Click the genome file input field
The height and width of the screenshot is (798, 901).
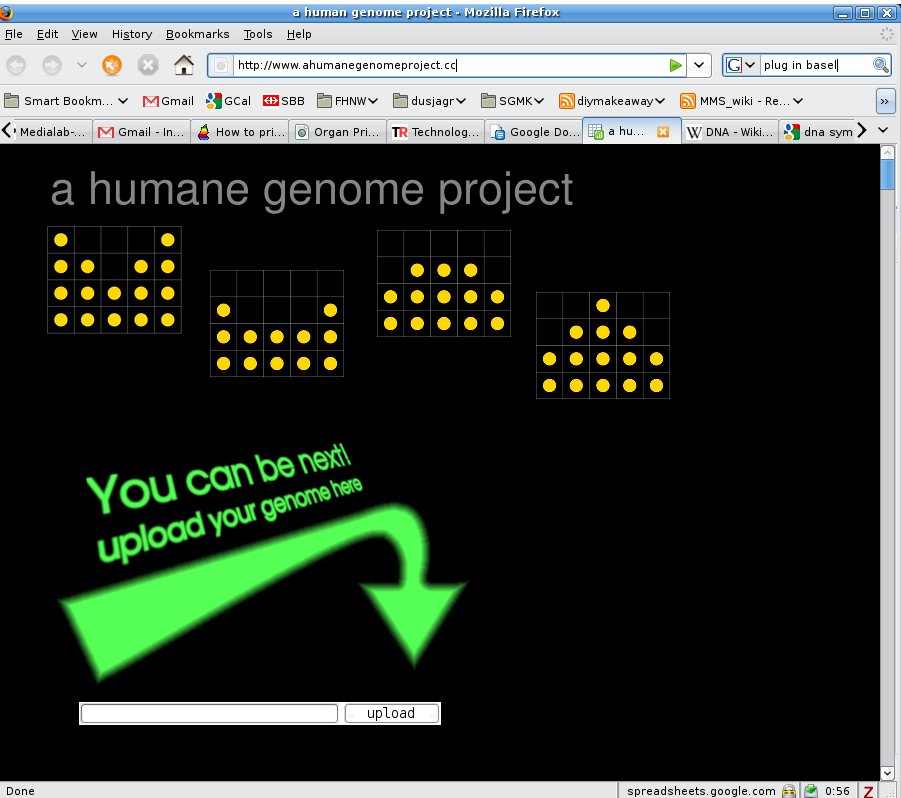click(209, 713)
